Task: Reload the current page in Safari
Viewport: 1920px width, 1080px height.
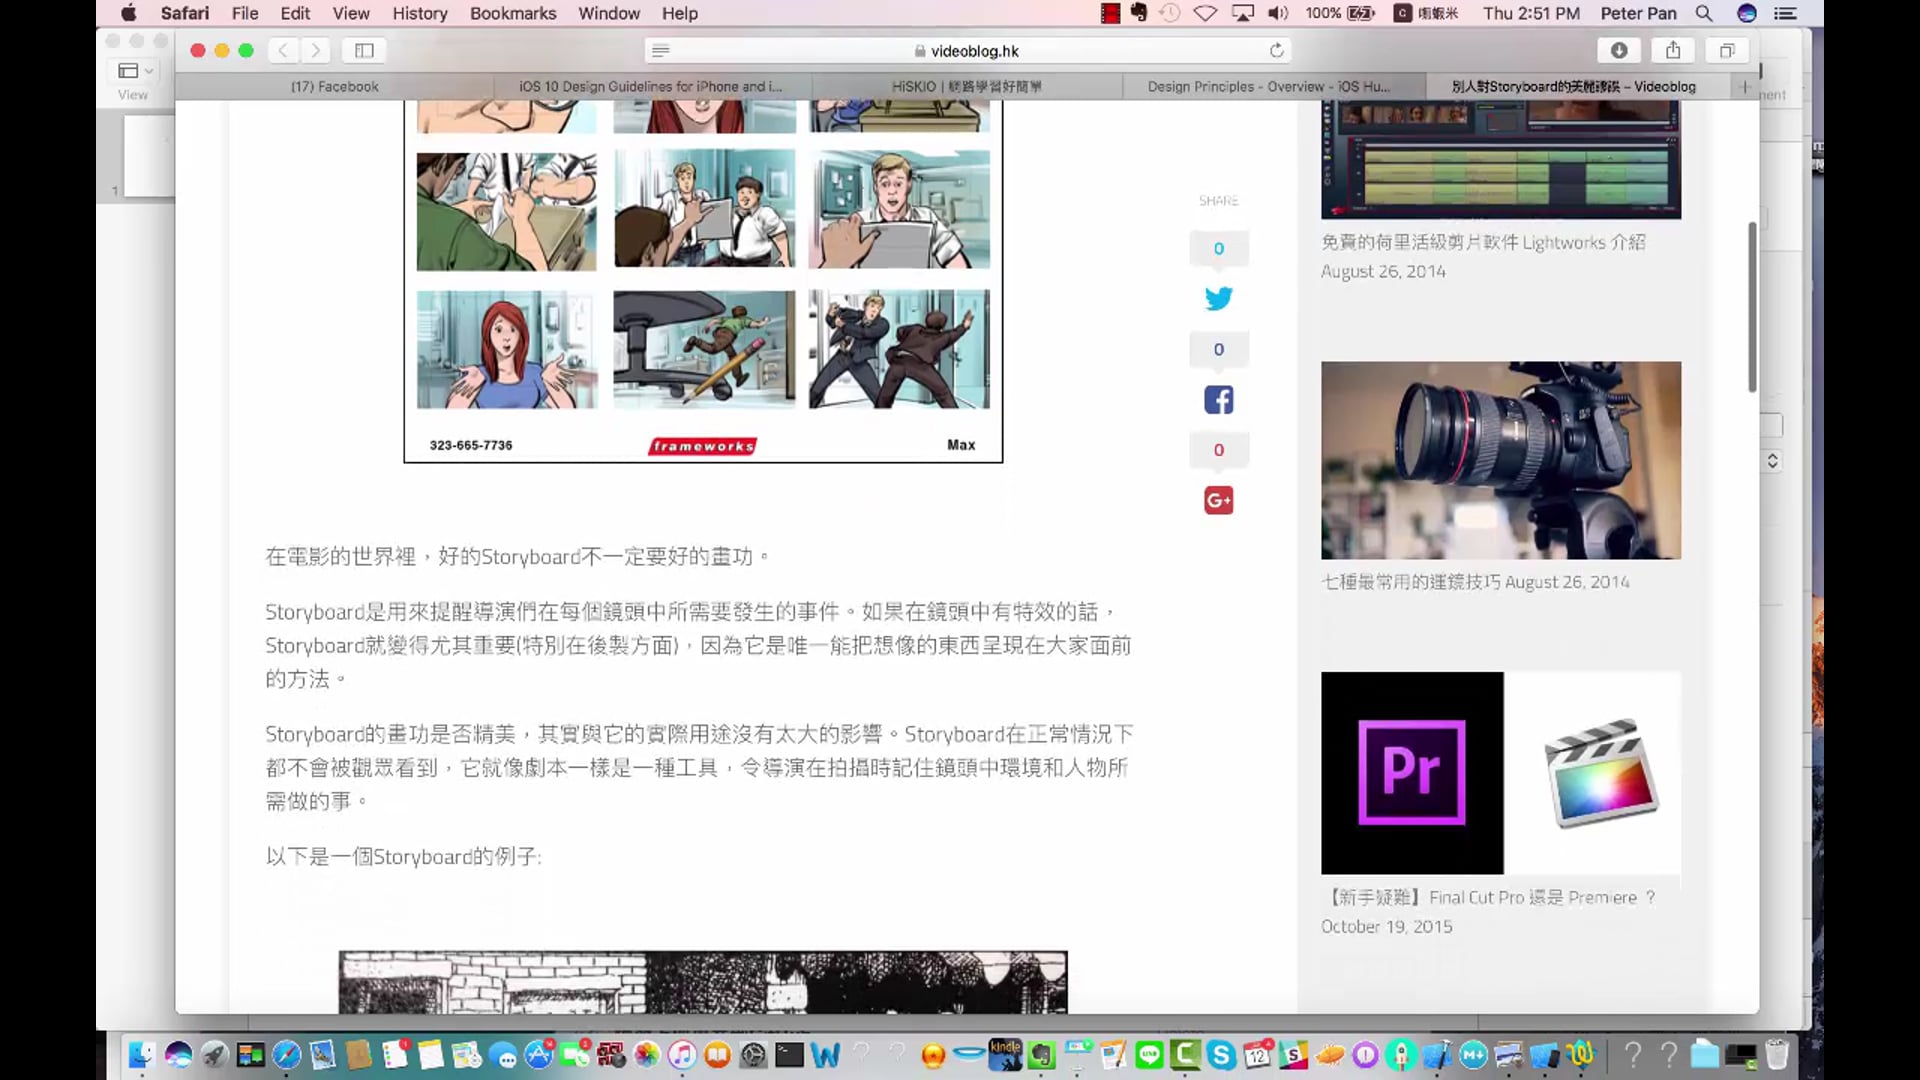Action: point(1277,50)
